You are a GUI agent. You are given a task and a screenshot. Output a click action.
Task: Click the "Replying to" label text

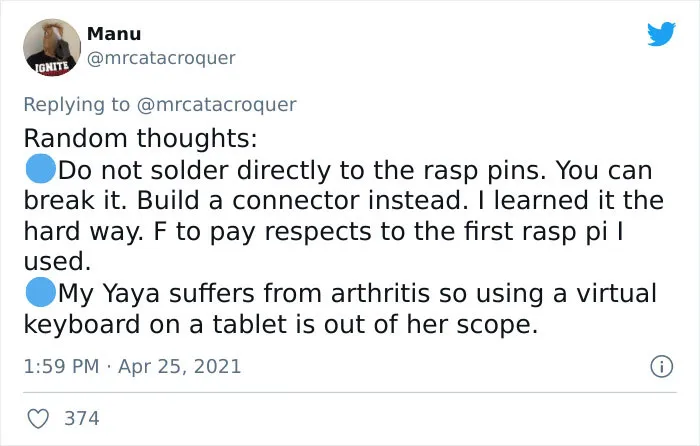pos(76,104)
